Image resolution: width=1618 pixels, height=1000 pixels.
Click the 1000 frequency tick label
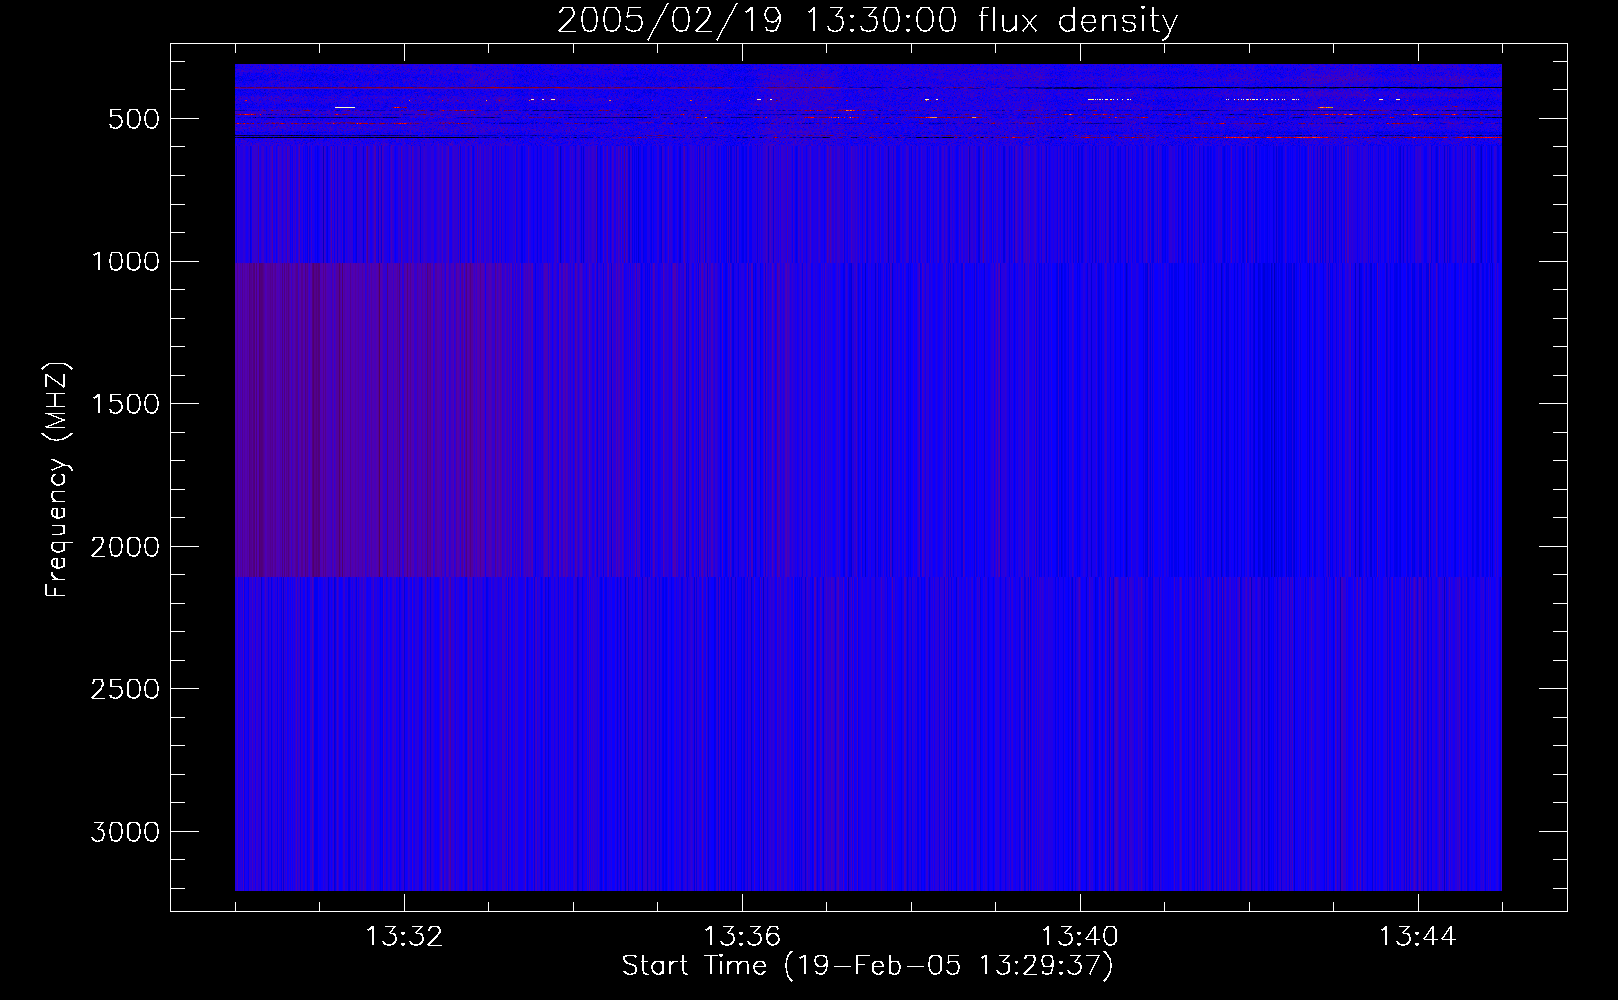[x=125, y=262]
